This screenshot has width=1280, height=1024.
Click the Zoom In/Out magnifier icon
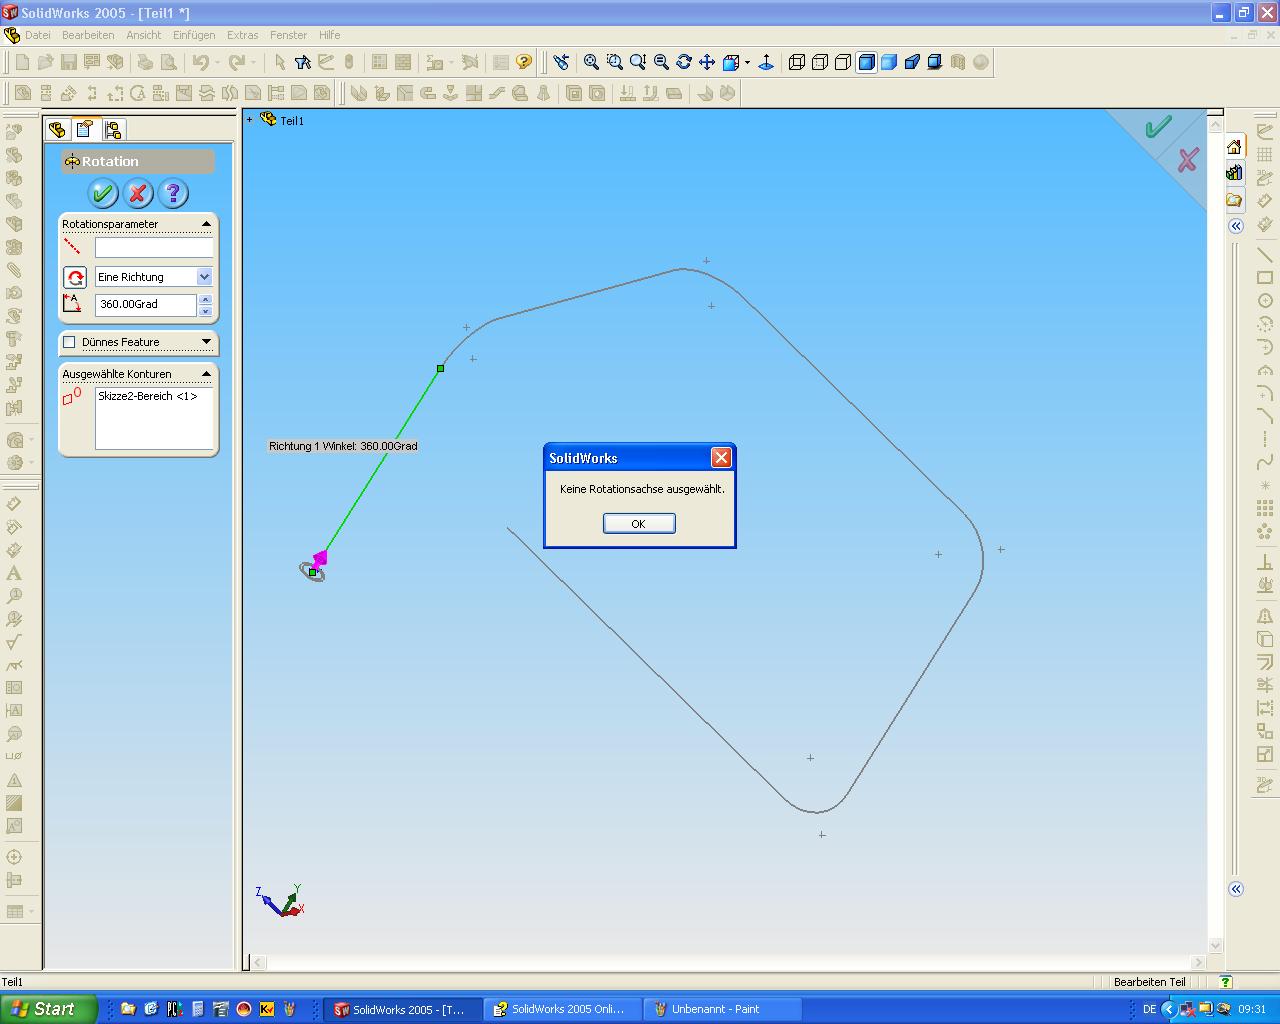click(x=636, y=62)
